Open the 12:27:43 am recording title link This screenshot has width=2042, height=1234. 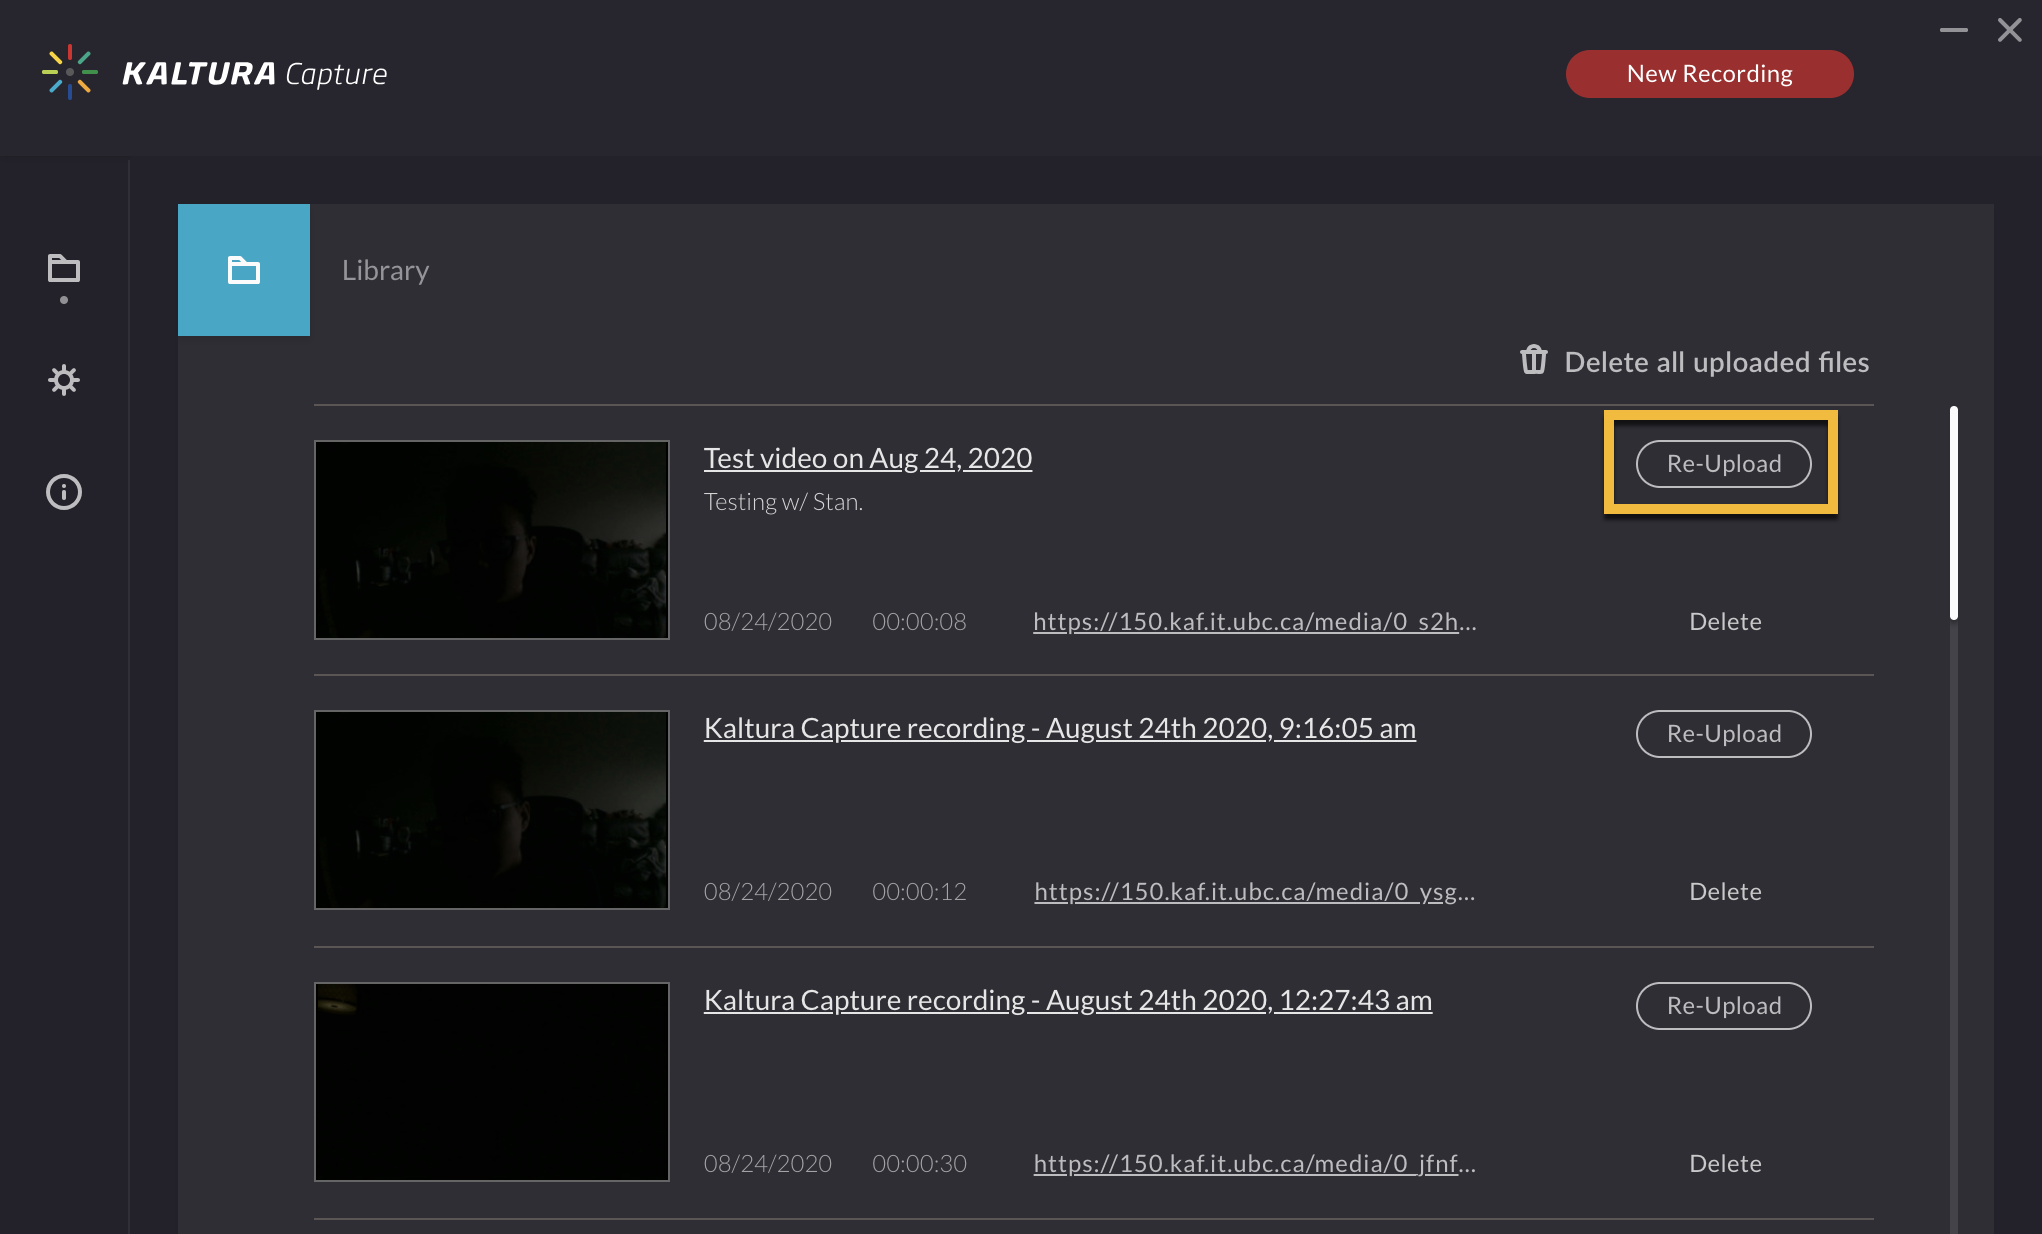[1067, 1001]
